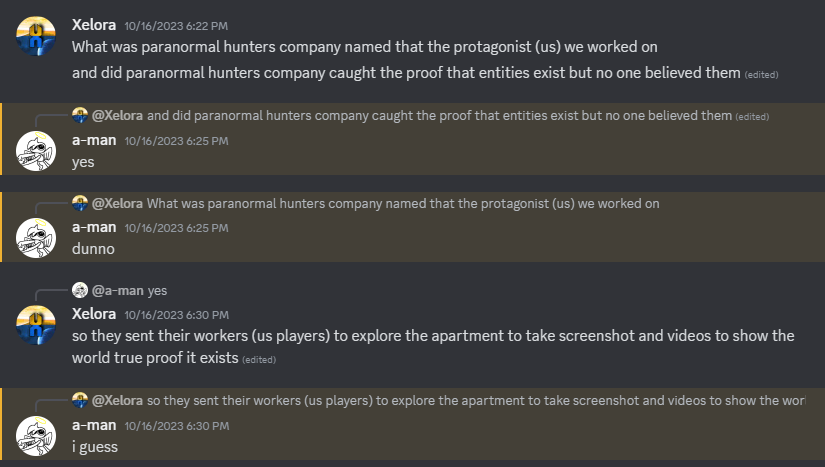Image resolution: width=825 pixels, height=467 pixels.
Task: Click a-man's avatar beside the "i guess" message
Action: click(x=36, y=435)
